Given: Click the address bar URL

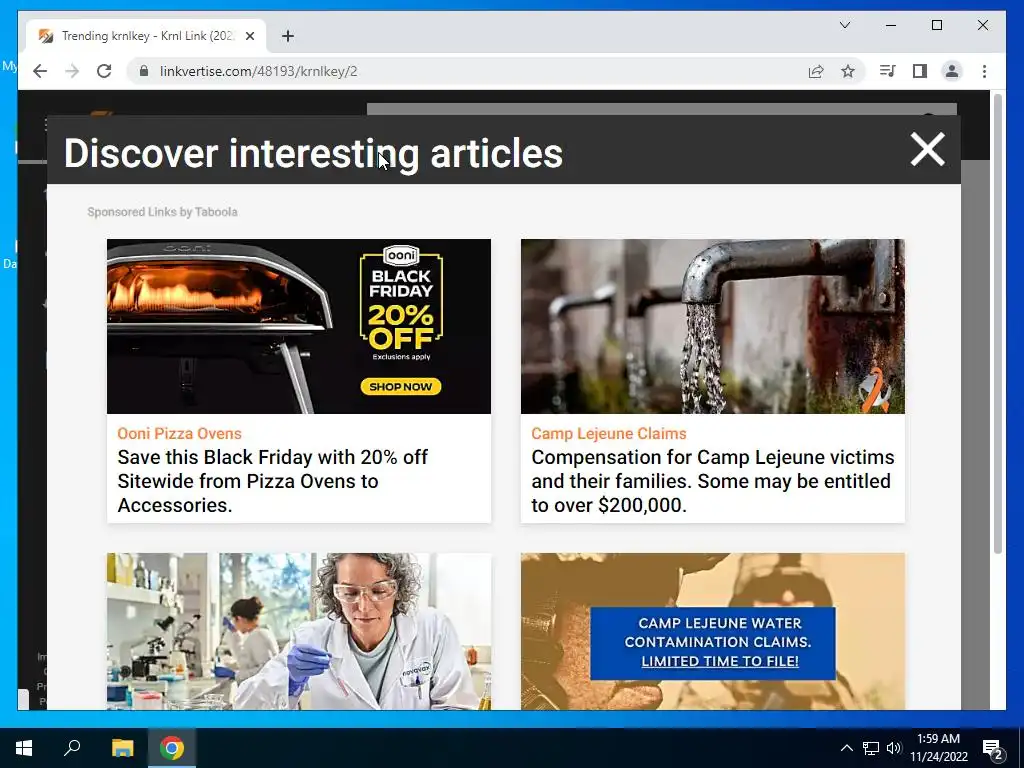Looking at the screenshot, I should [x=259, y=71].
